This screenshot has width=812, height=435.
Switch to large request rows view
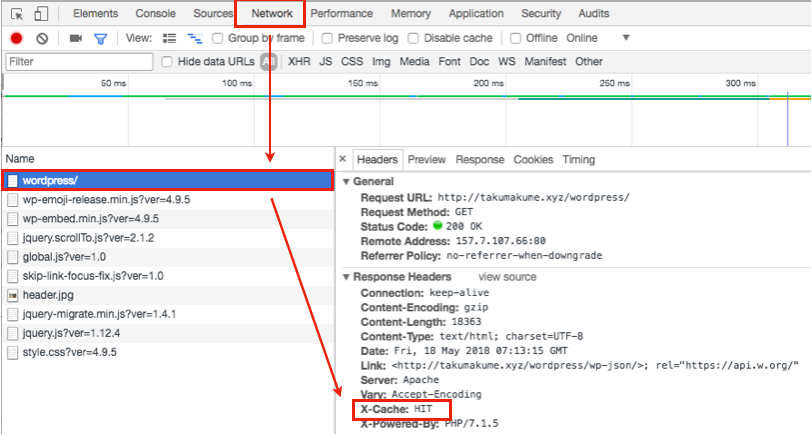point(169,38)
